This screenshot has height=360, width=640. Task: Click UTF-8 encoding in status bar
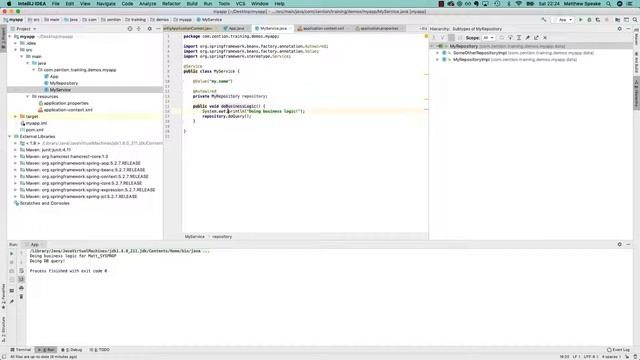tap(590, 357)
